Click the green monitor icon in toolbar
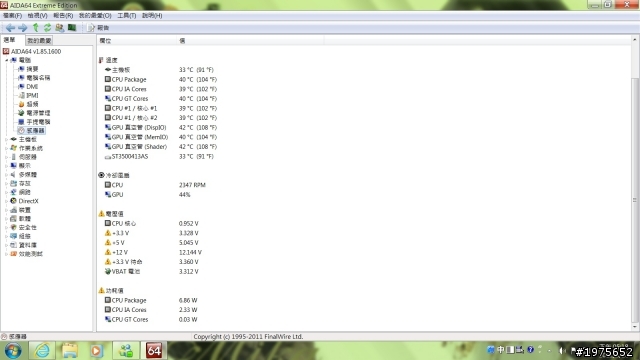Image resolution: width=640 pixels, height=360 pixels. pyautogui.click(x=72, y=28)
